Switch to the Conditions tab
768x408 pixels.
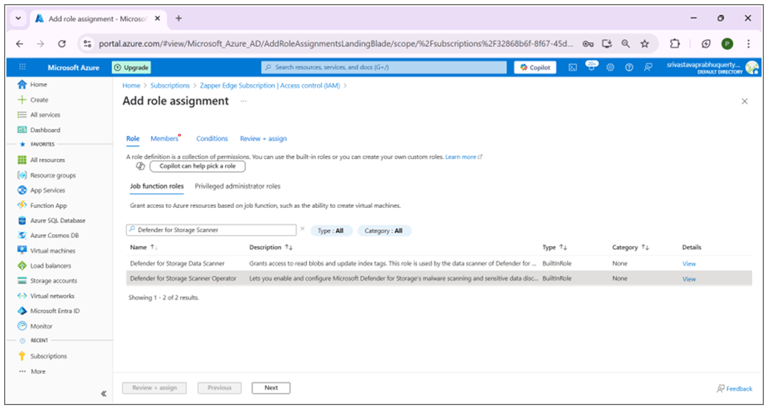click(x=212, y=139)
